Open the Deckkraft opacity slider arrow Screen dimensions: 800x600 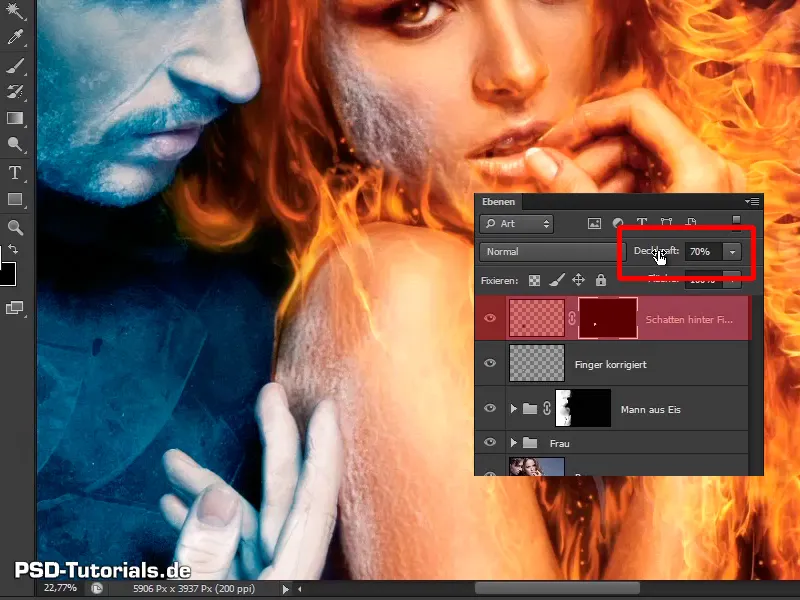point(732,252)
